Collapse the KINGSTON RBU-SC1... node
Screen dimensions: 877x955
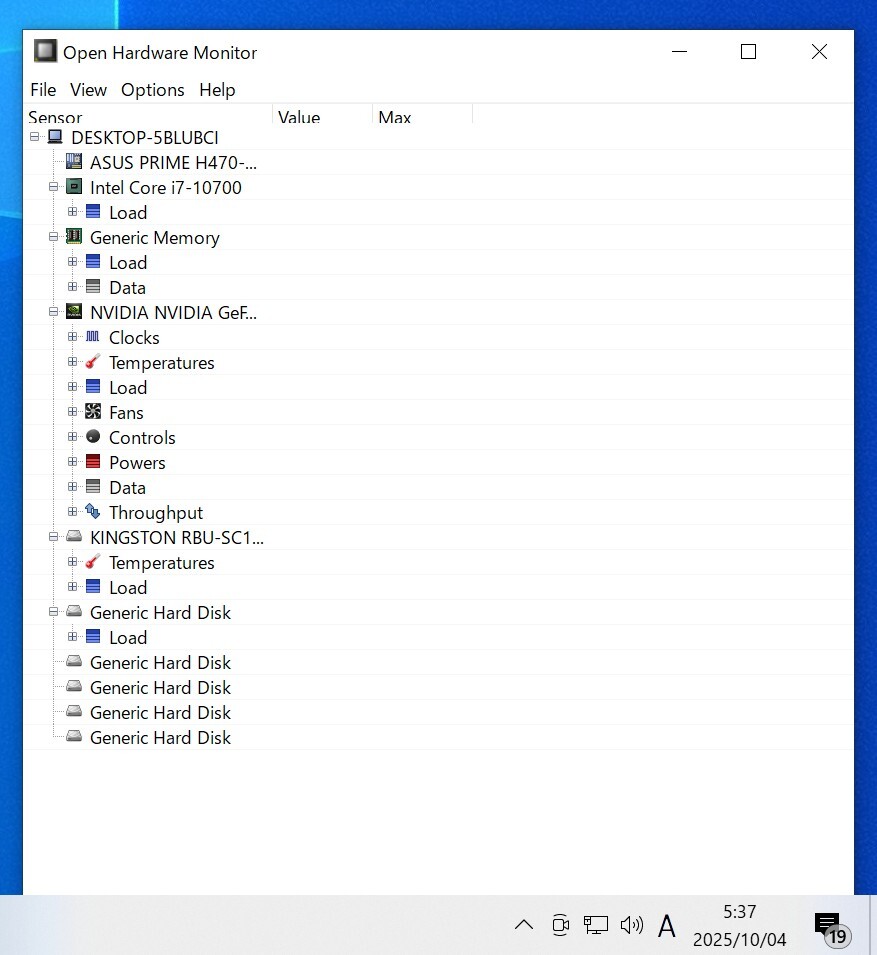coord(54,536)
